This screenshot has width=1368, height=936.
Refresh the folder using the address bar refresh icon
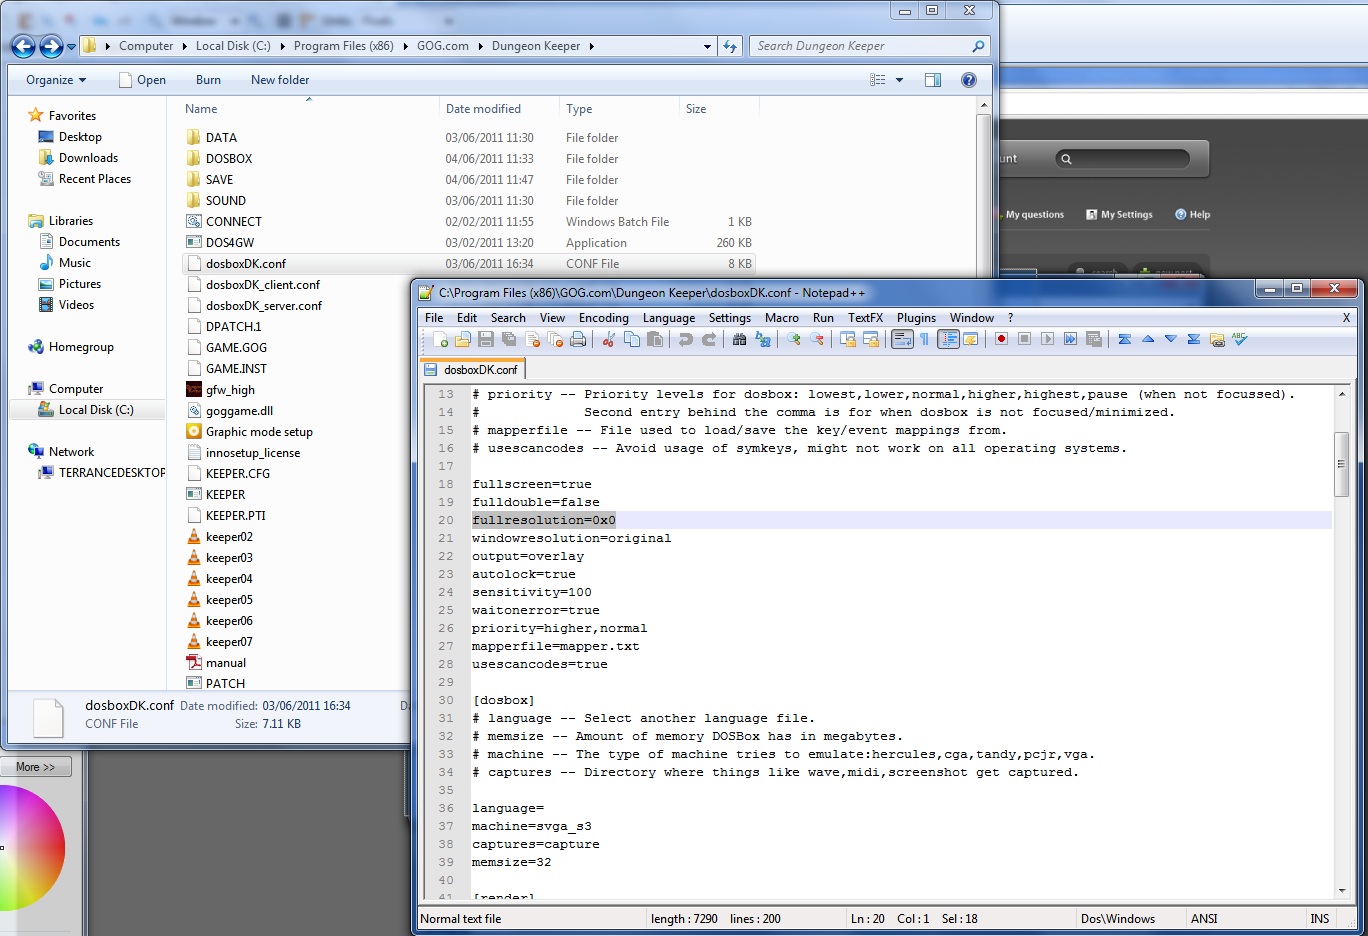[x=730, y=46]
